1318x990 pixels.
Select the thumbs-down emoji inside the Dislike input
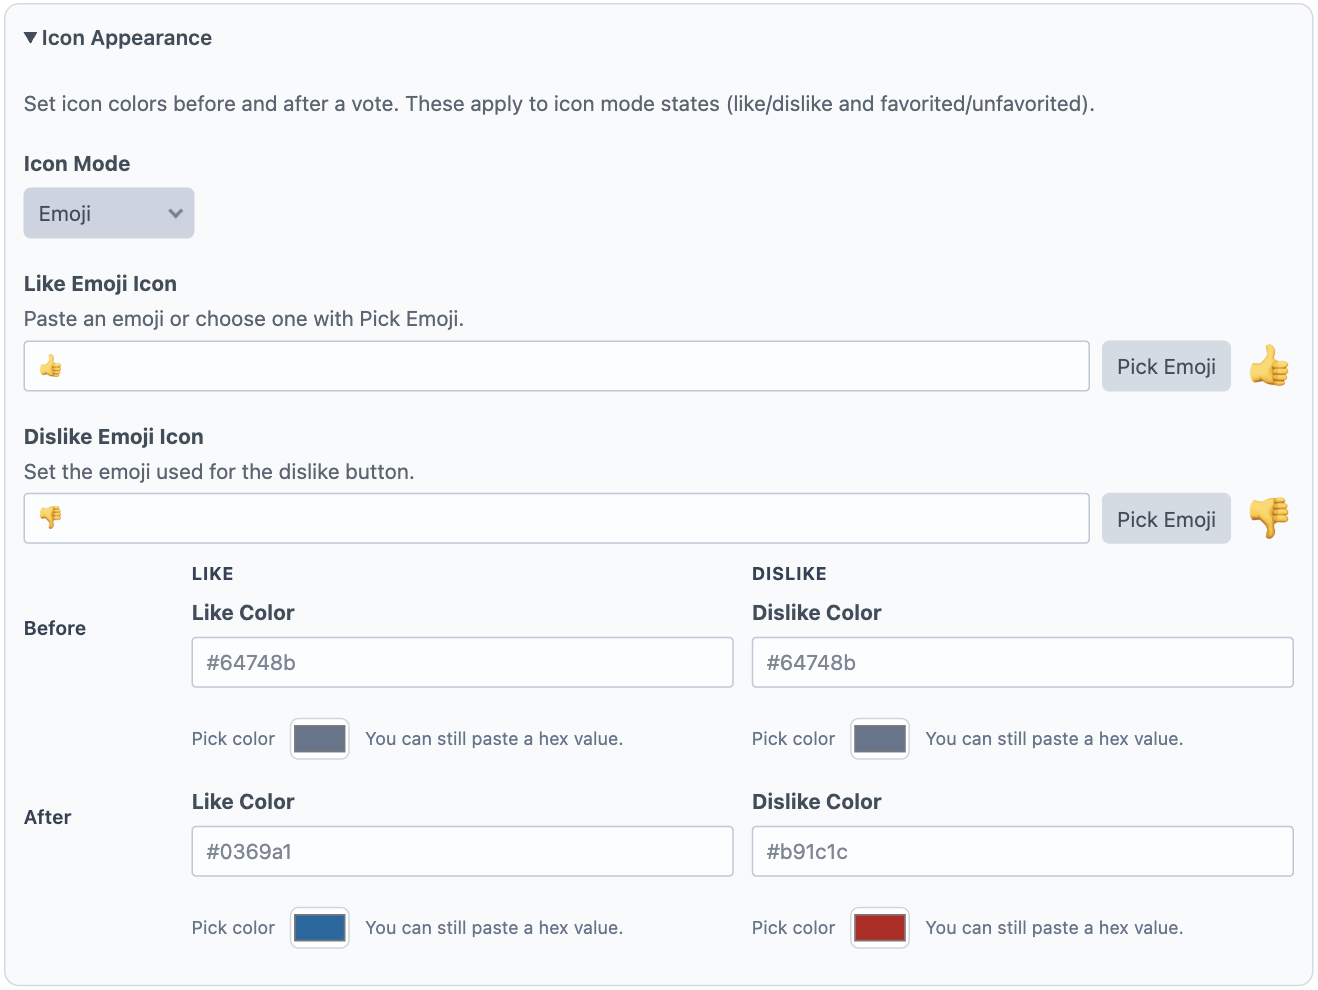pos(50,518)
